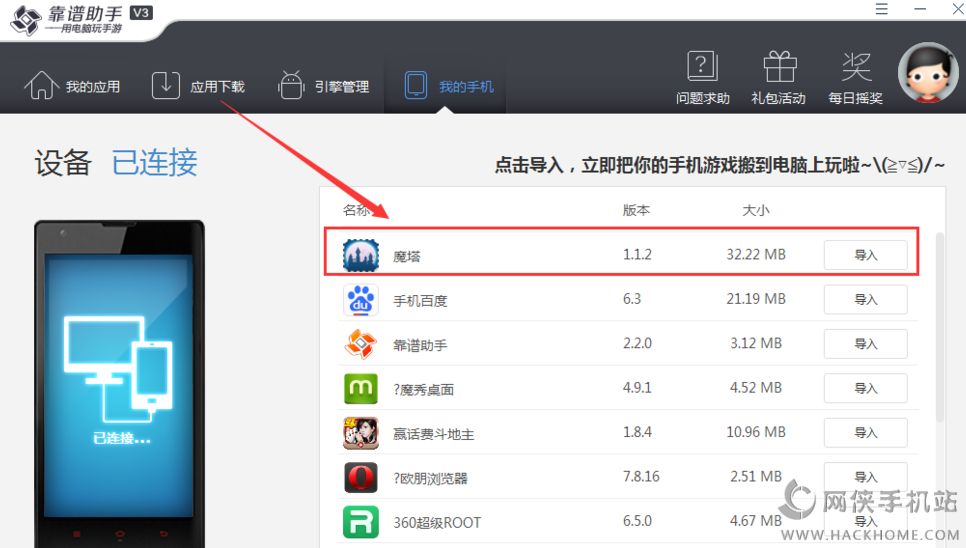Click the 已连接 status heading
The image size is (966, 548).
click(155, 163)
